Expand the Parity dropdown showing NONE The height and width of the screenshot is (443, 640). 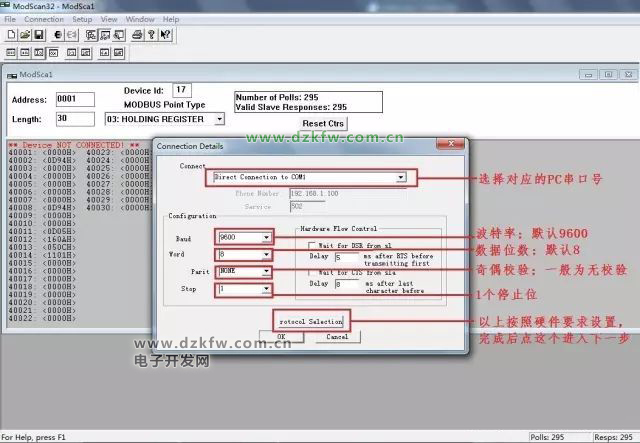[266, 271]
